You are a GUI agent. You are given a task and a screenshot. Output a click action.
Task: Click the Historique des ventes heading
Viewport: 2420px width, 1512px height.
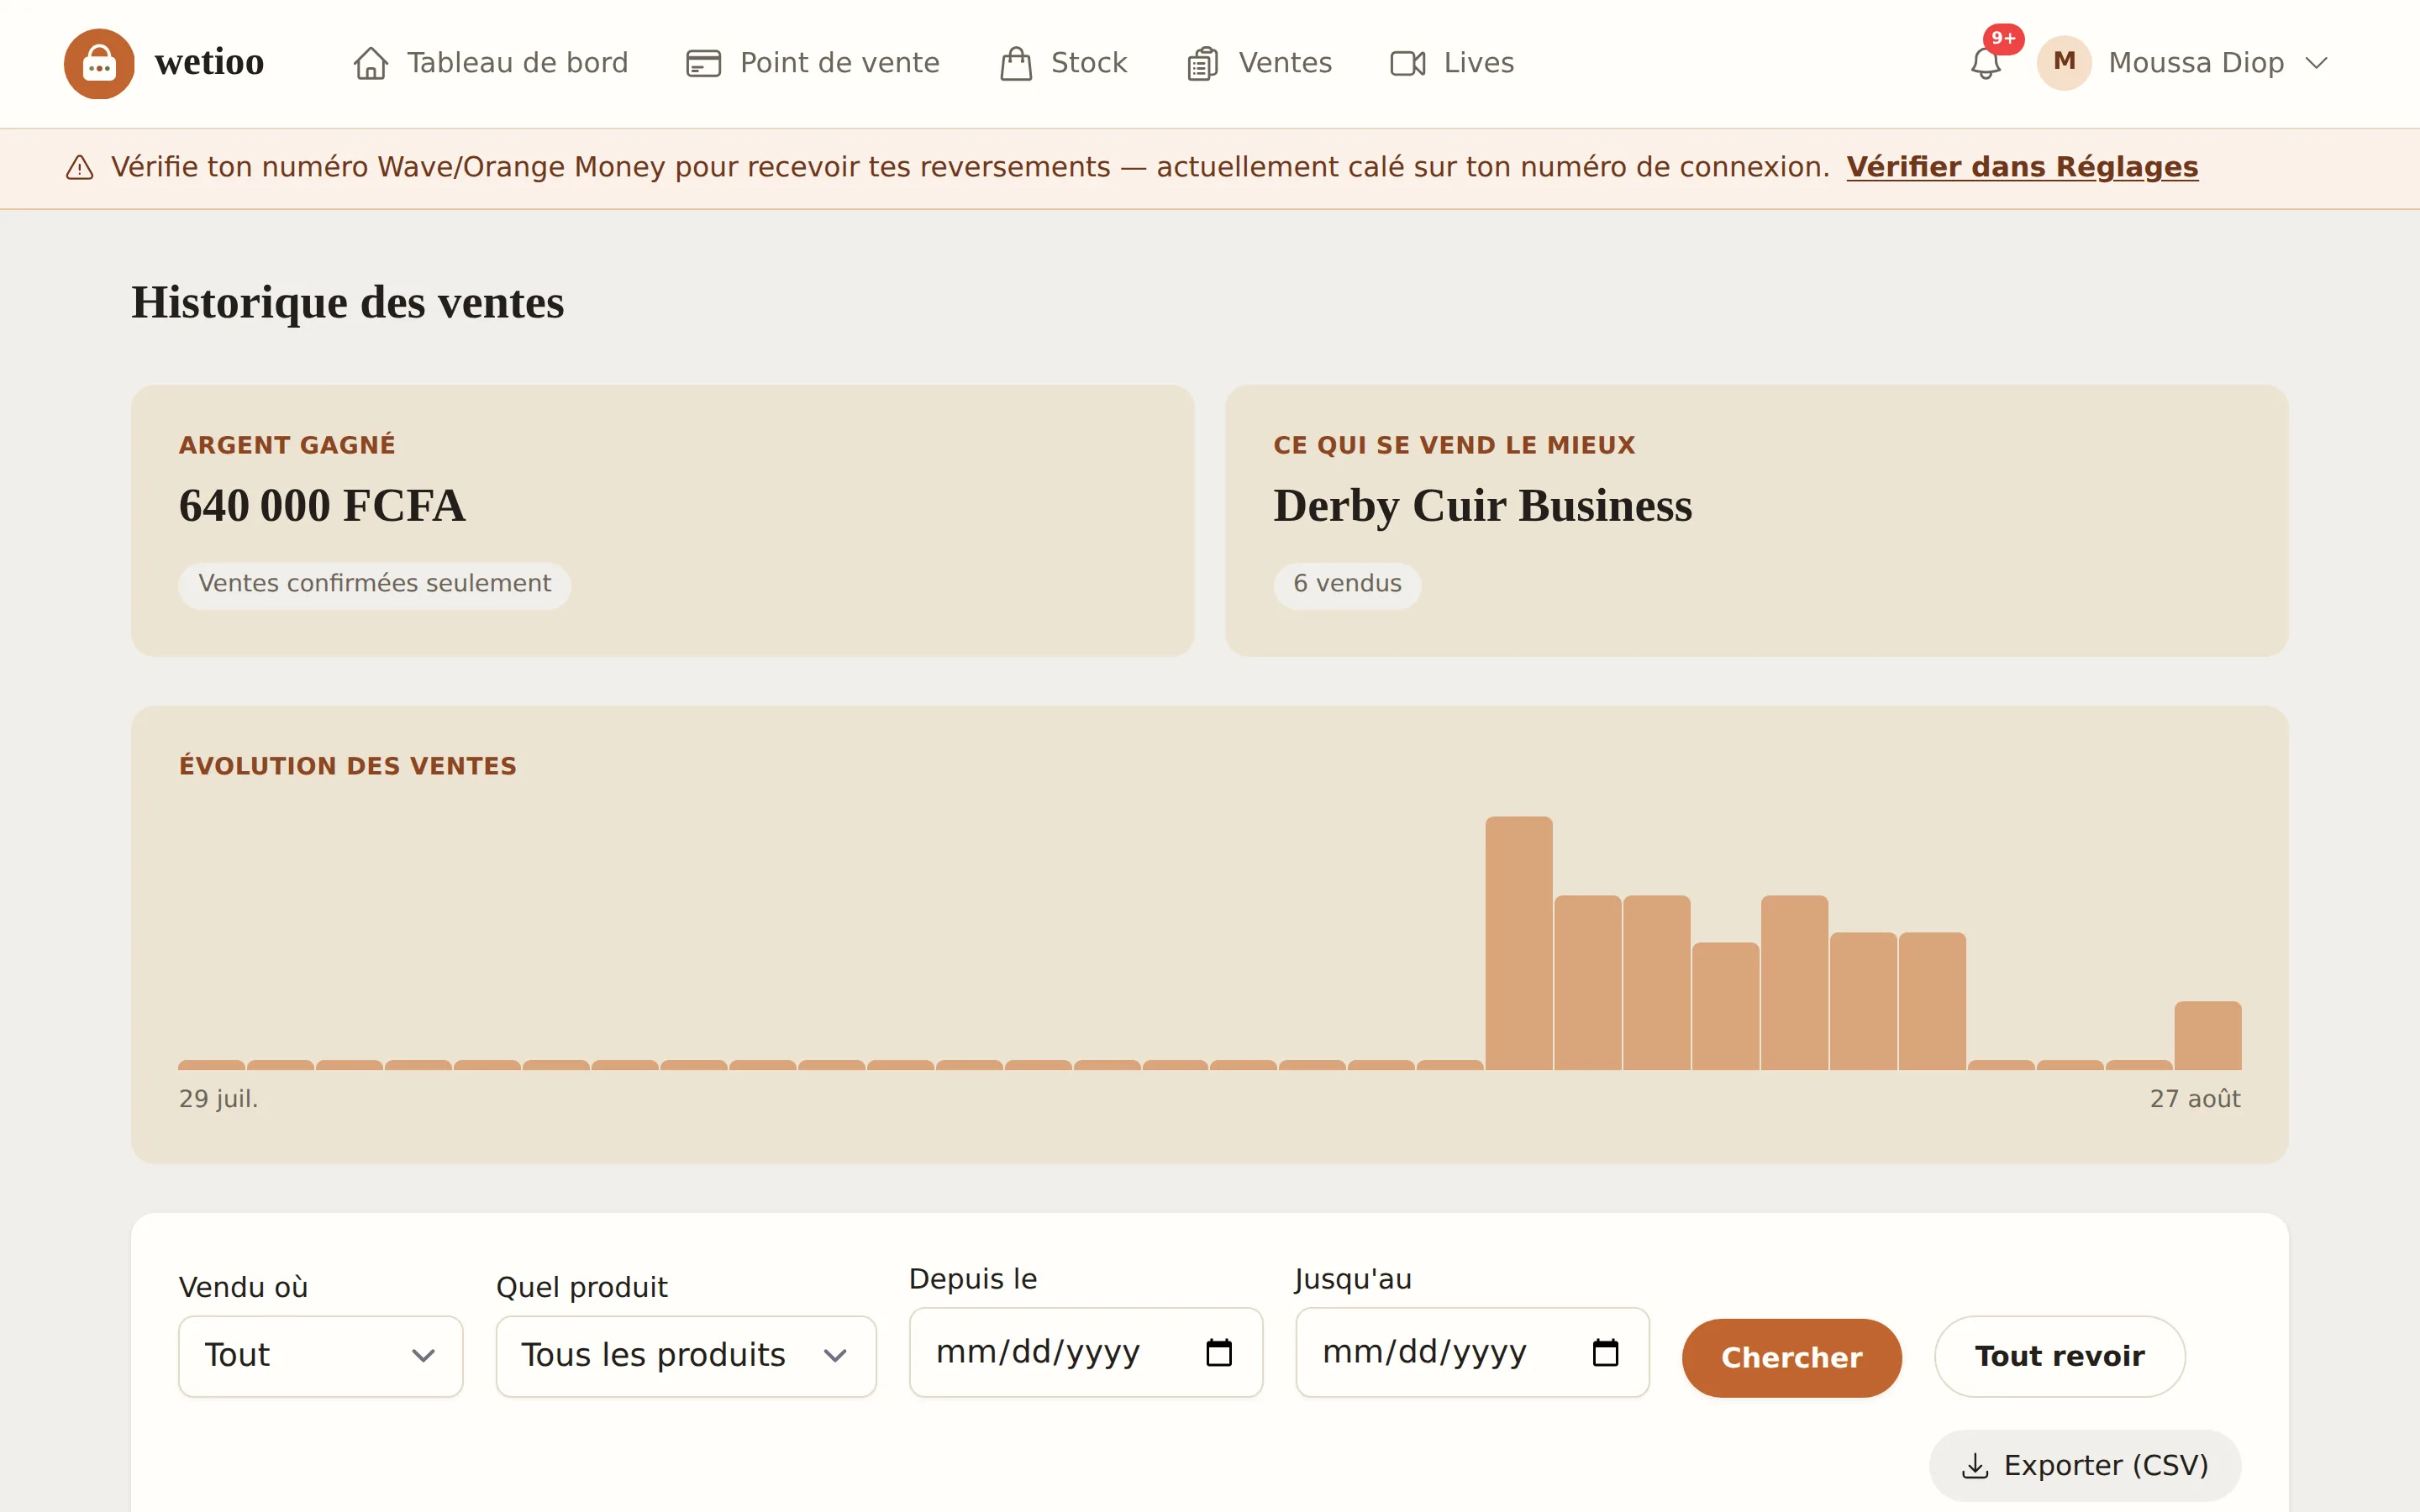[x=348, y=302]
